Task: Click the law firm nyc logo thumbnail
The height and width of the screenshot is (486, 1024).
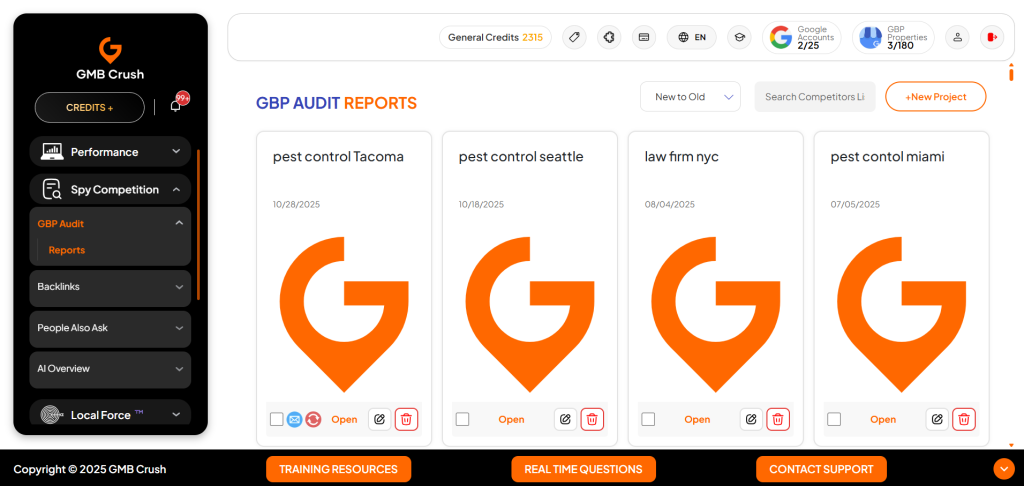Action: (716, 314)
